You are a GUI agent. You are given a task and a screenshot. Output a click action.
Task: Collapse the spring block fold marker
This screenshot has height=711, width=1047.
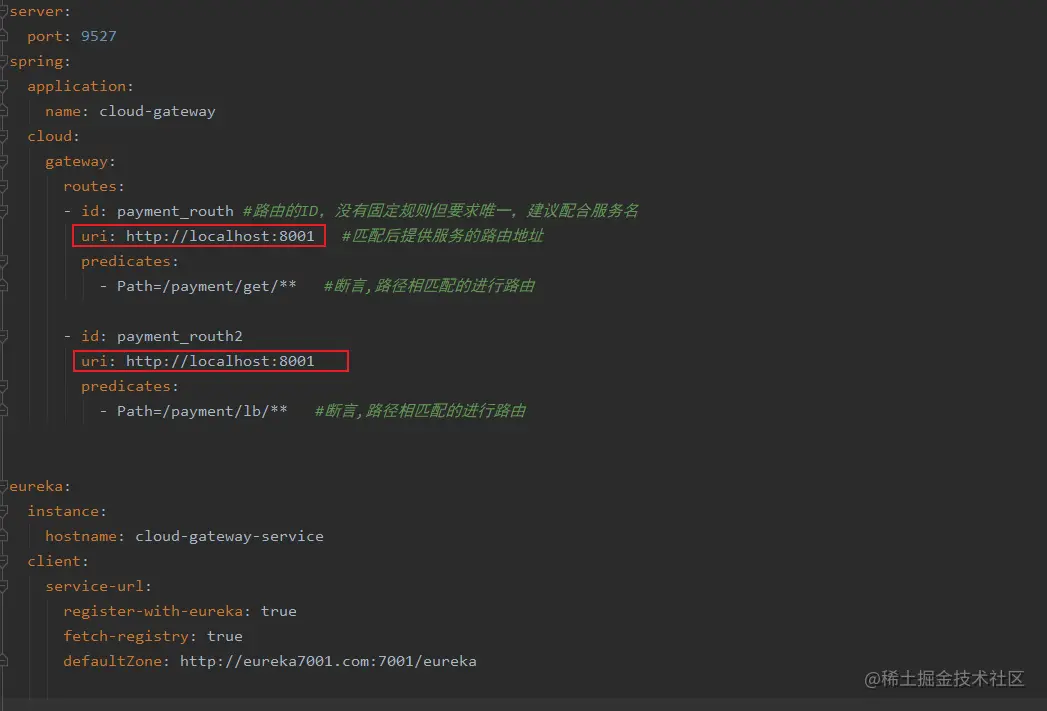tap(3, 61)
